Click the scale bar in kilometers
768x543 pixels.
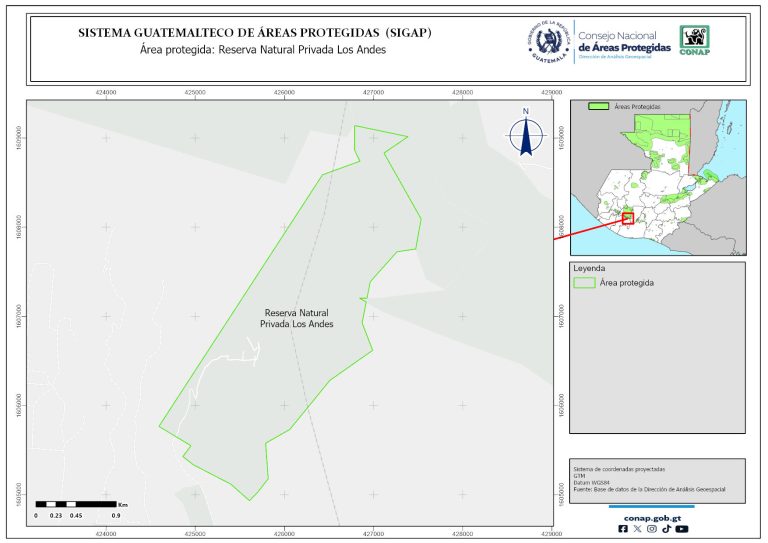pyautogui.click(x=76, y=504)
